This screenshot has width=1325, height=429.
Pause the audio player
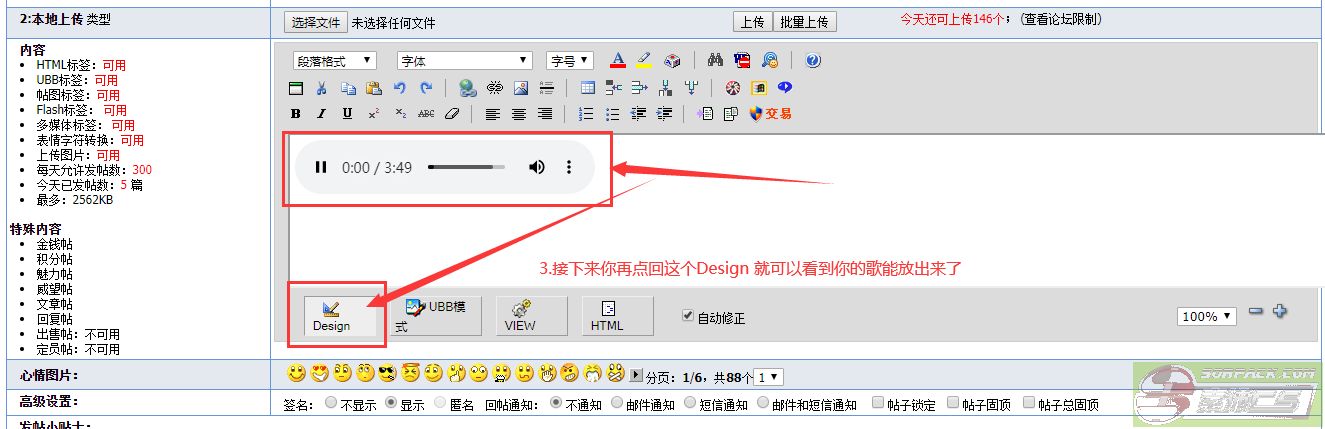[321, 167]
